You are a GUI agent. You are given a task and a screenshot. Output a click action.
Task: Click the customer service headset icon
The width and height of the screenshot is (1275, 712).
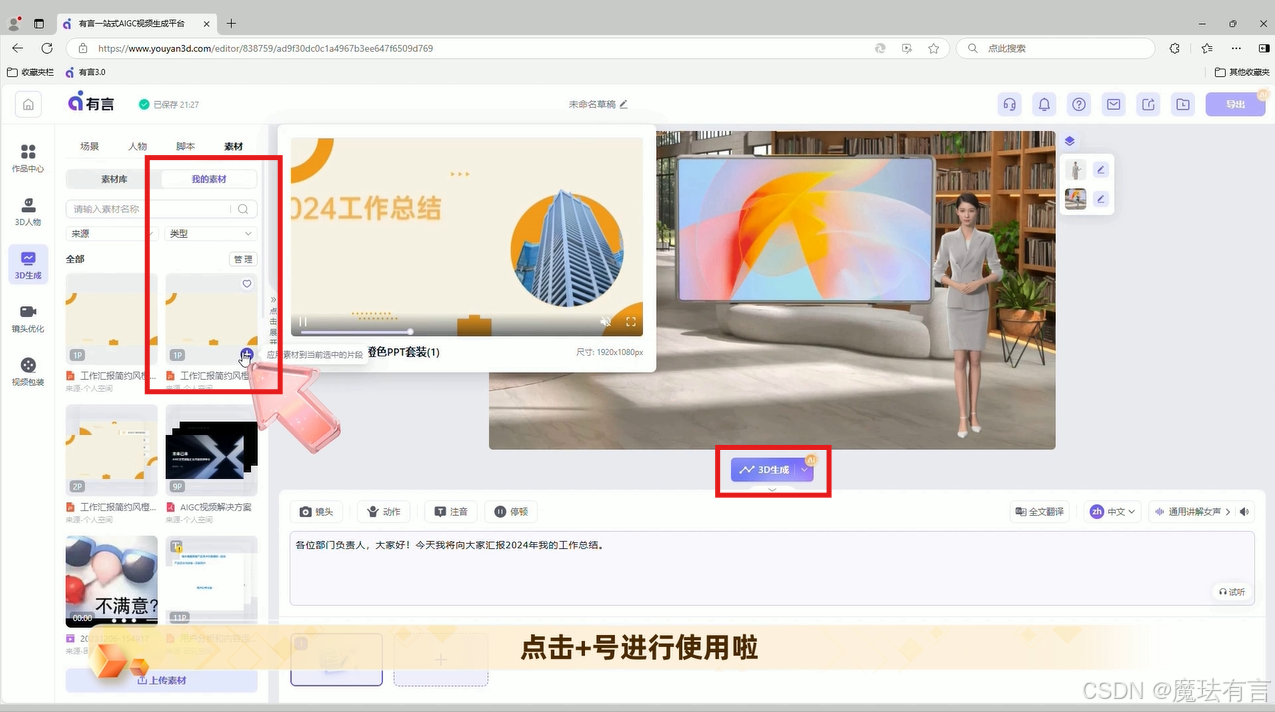pos(1010,104)
